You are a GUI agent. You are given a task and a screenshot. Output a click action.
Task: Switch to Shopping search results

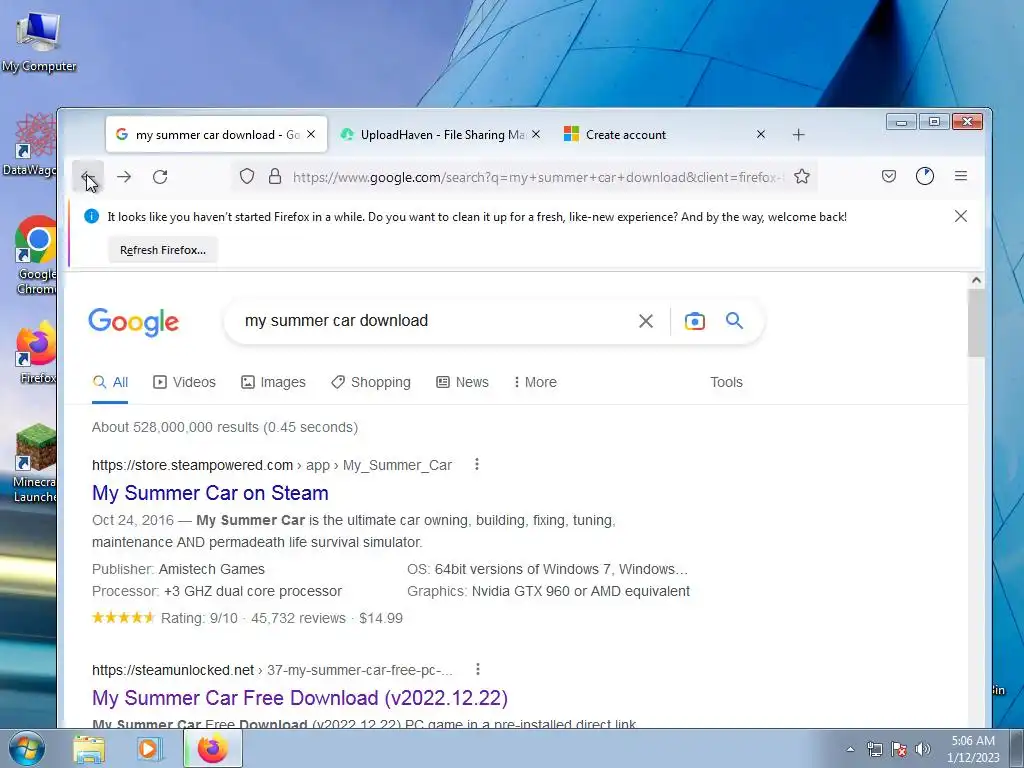coord(371,382)
